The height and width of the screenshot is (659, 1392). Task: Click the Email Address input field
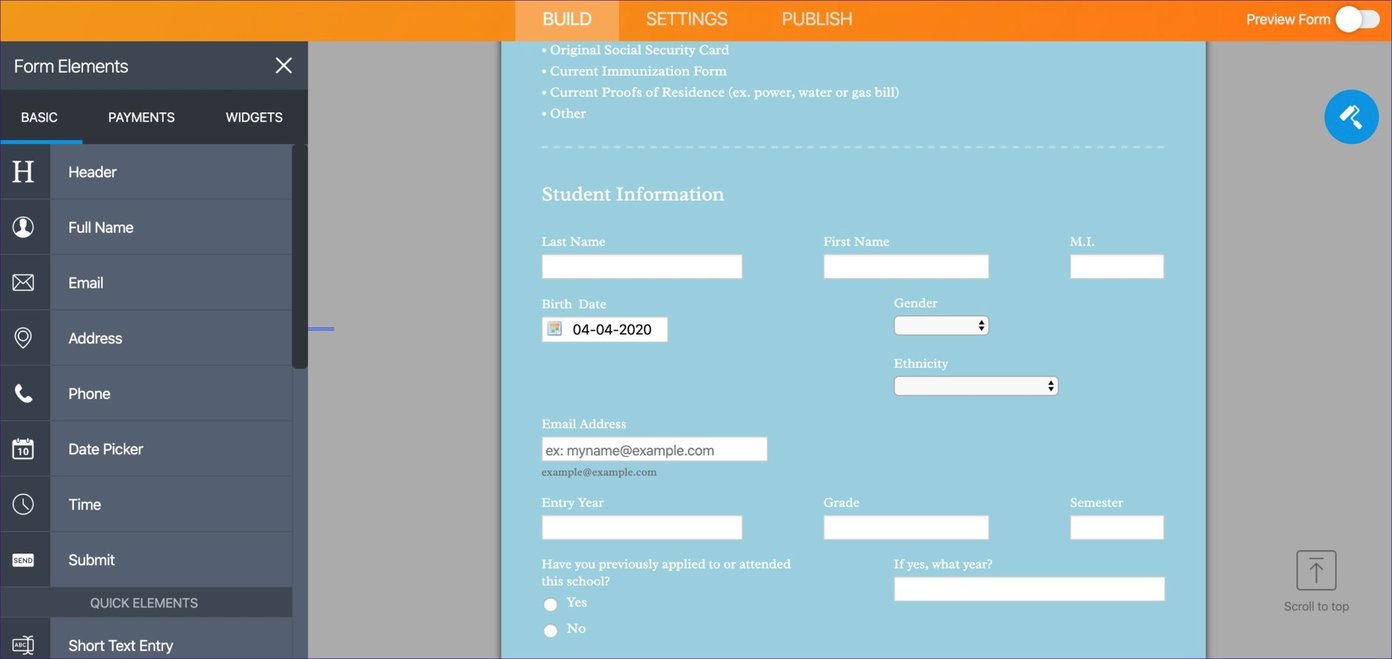pos(654,449)
